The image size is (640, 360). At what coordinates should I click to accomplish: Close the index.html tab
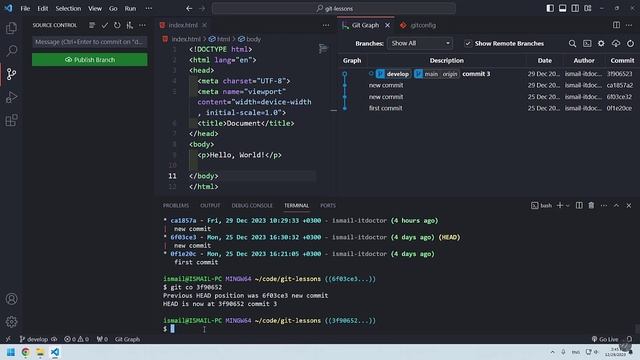click(x=204, y=25)
